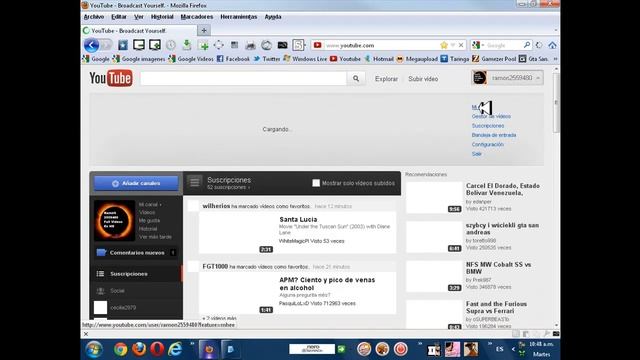This screenshot has width=640, height=360.
Task: Open Internet Explorer from the taskbar
Action: click(175, 349)
